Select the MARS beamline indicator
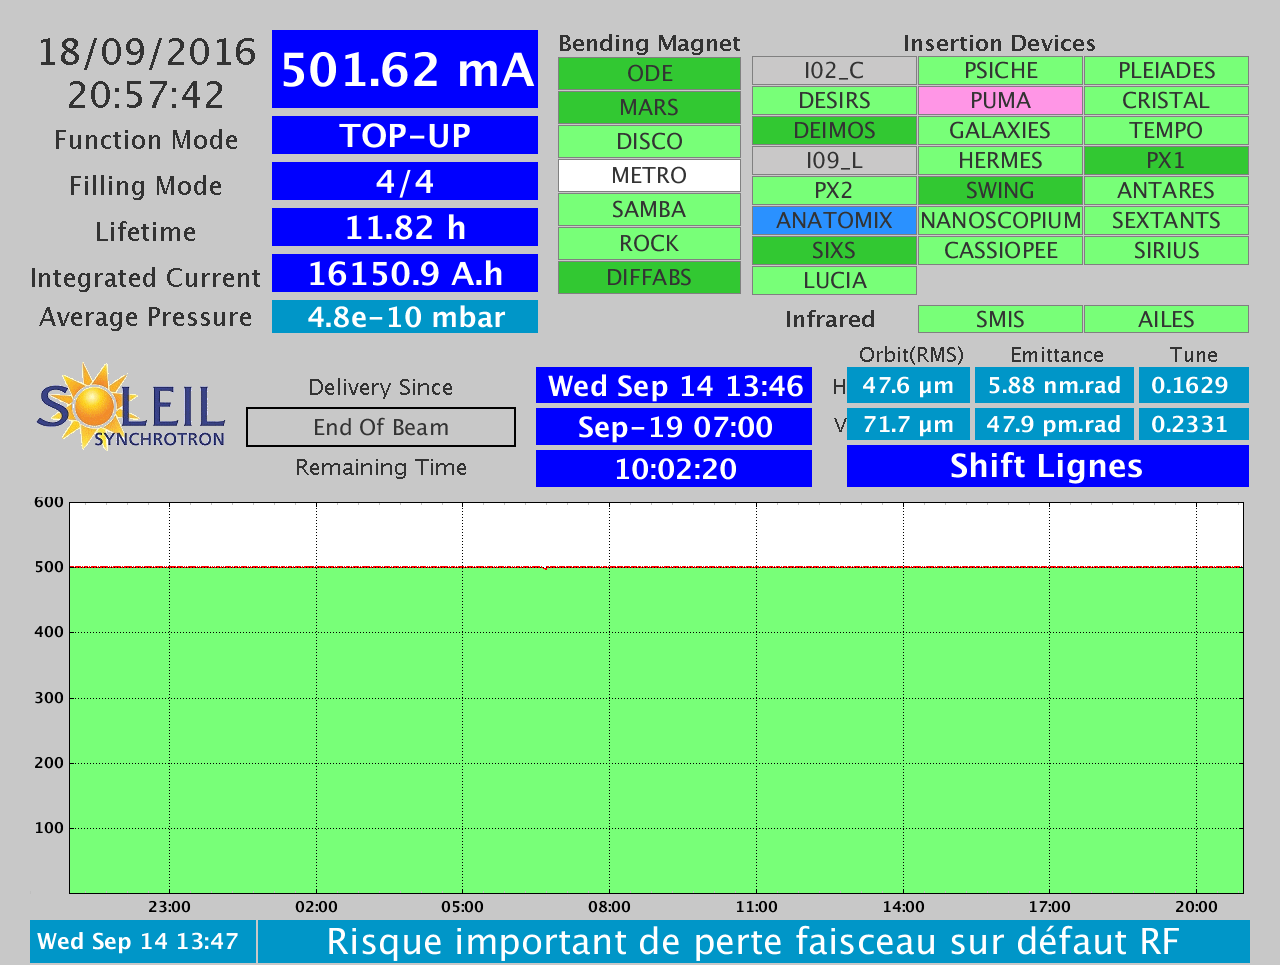The width and height of the screenshot is (1280, 965). [649, 108]
